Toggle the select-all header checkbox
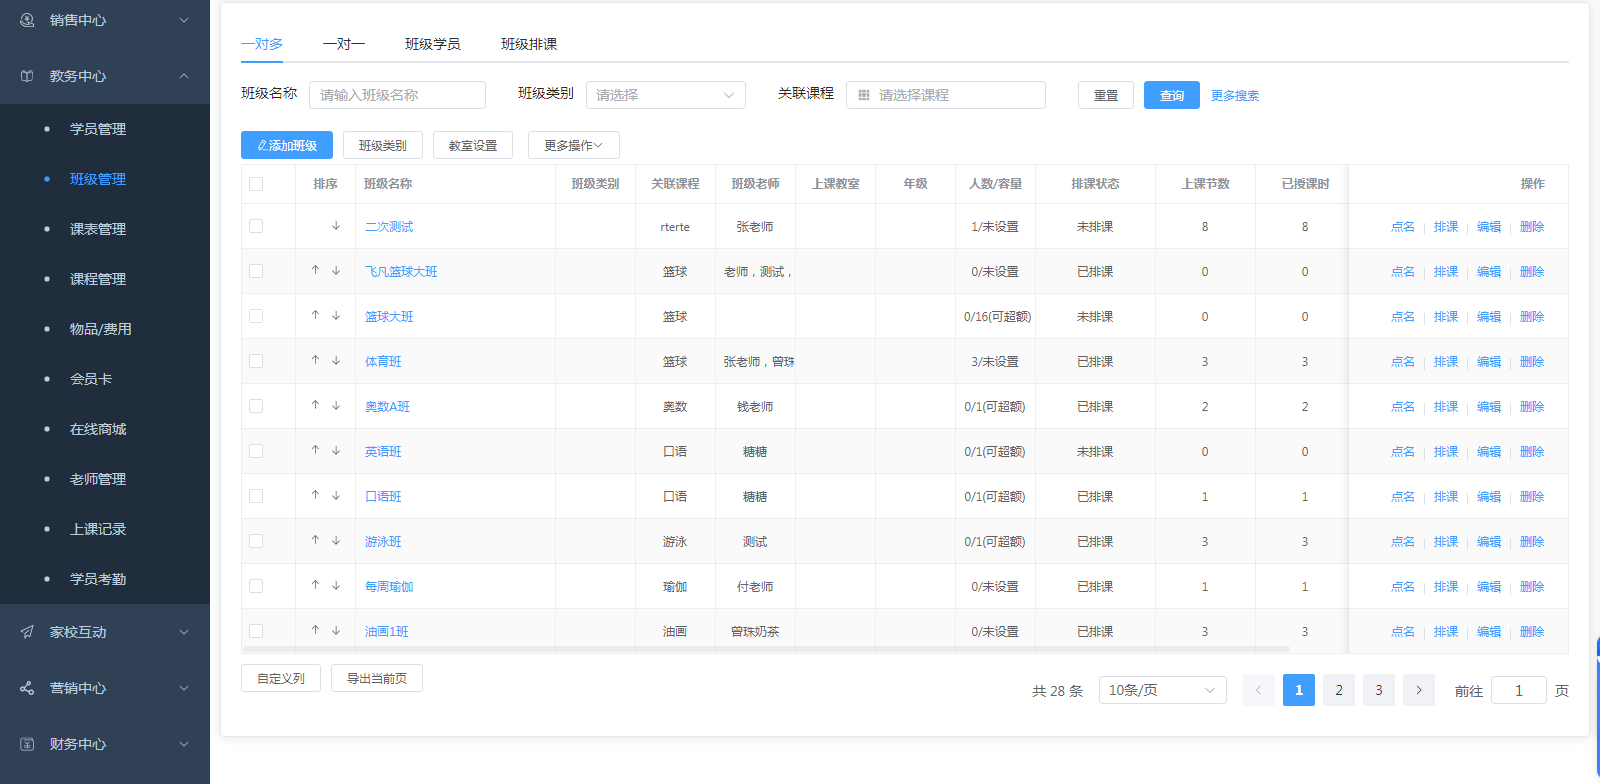 point(256,184)
